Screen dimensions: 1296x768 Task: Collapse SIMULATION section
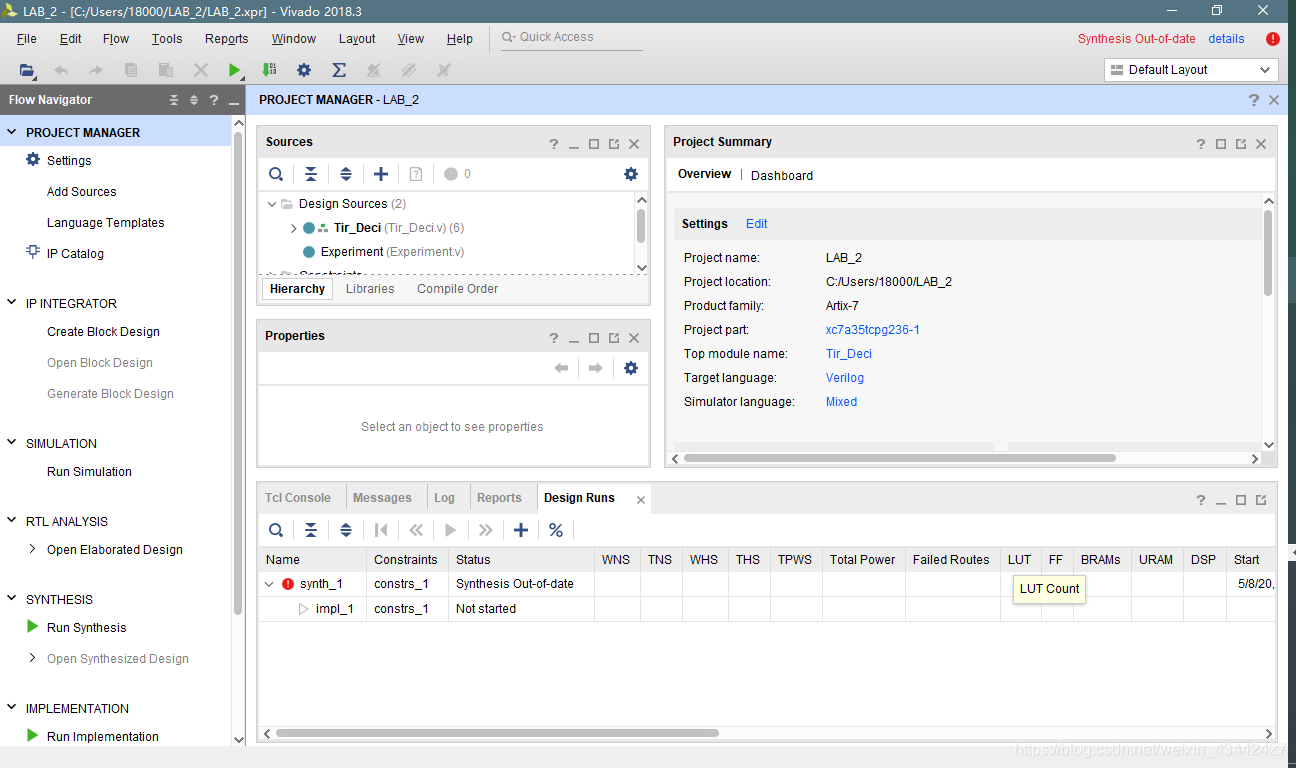click(x=12, y=443)
